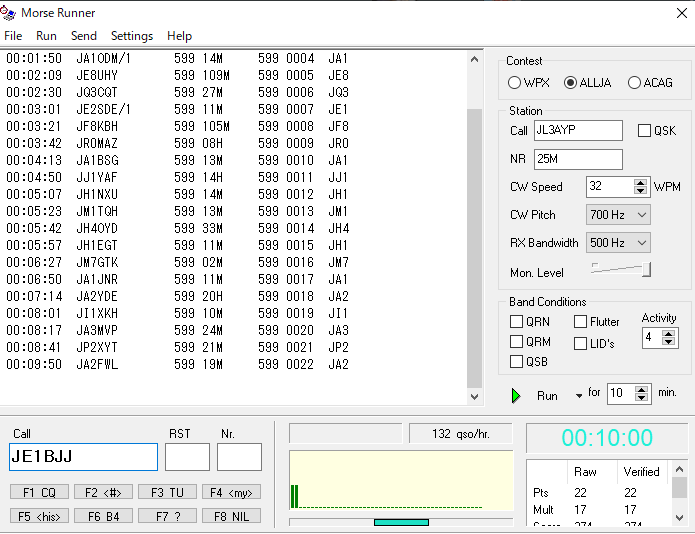Increase run duration minutes with up arrow
Screen dimensions: 695x534
pyautogui.click(x=642, y=389)
